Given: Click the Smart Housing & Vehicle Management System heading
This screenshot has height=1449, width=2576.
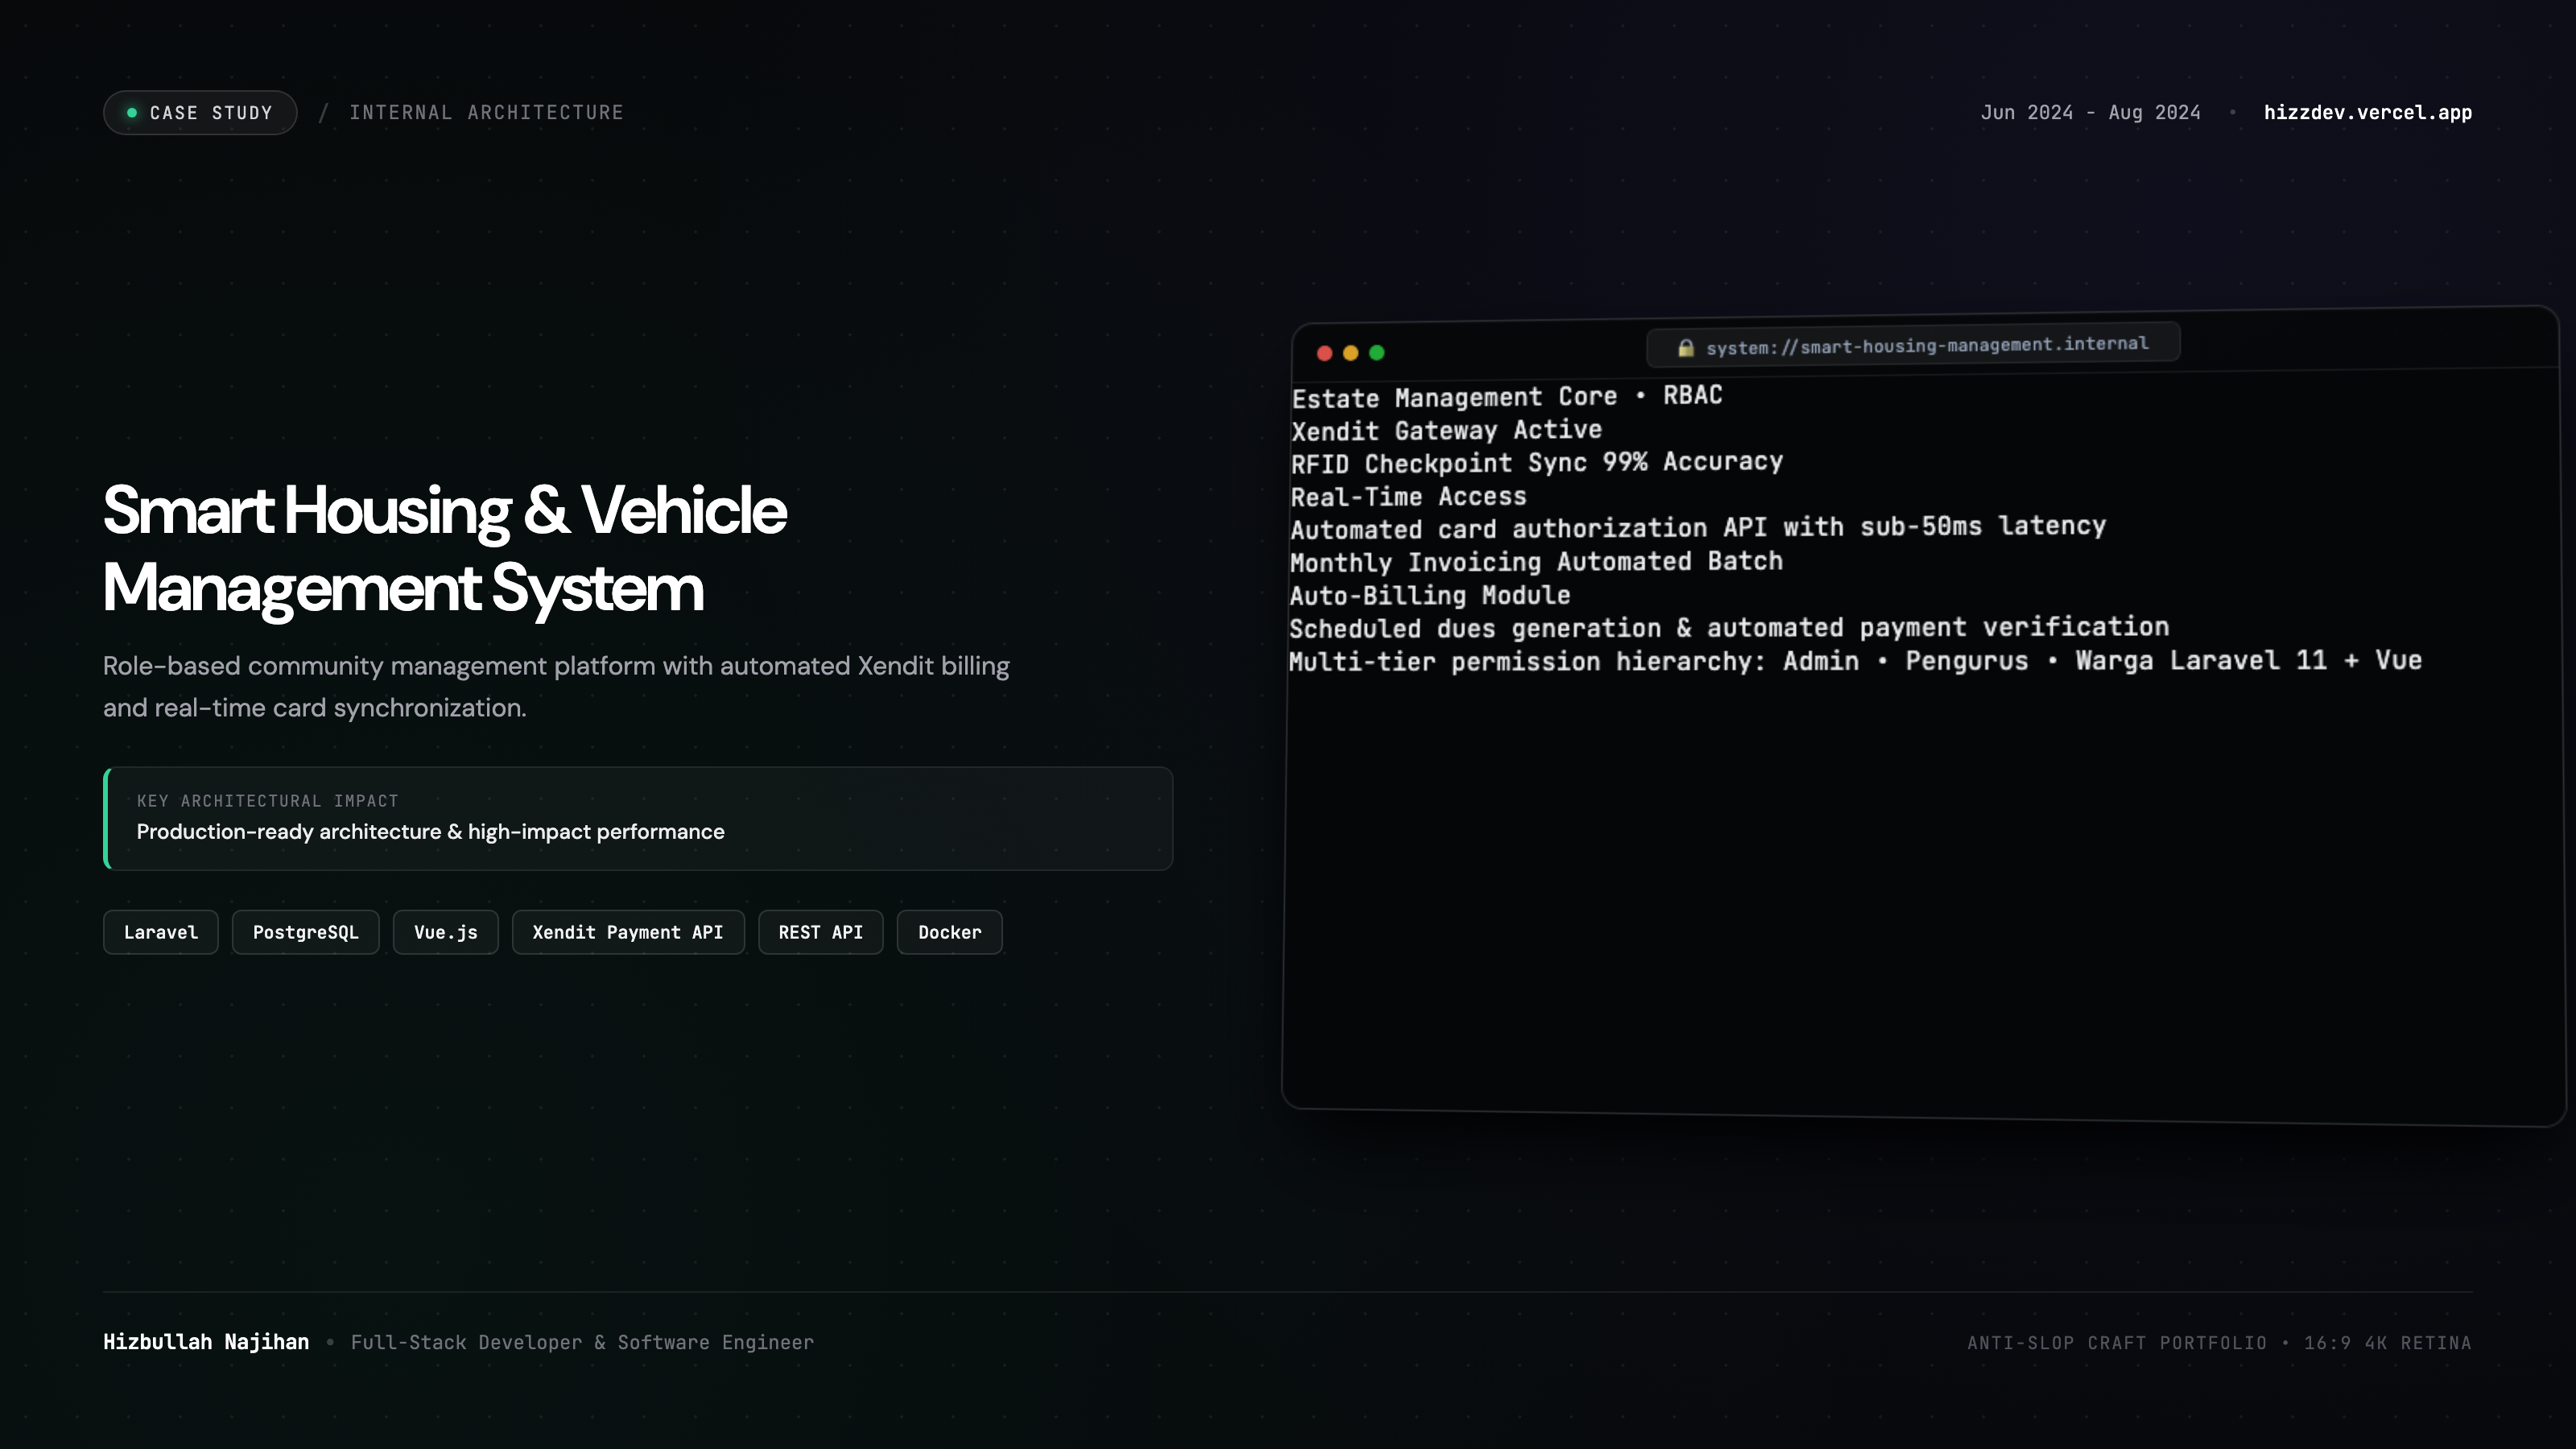Looking at the screenshot, I should point(444,549).
